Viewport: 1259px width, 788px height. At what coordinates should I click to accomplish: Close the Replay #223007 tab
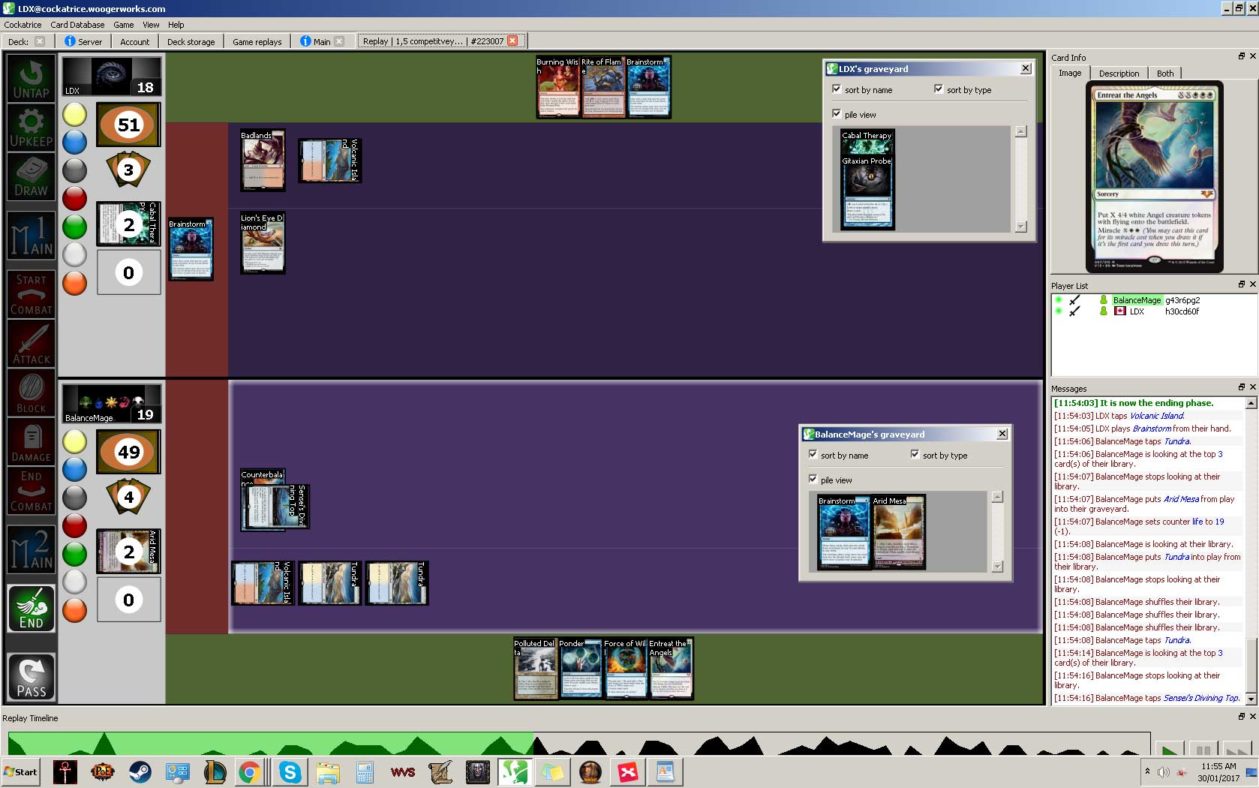point(513,41)
